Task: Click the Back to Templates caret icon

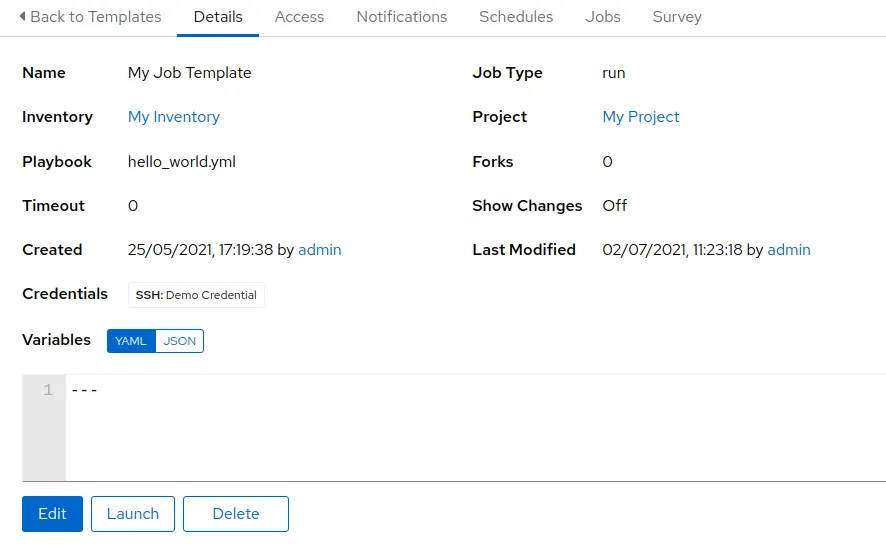Action: coord(23,17)
